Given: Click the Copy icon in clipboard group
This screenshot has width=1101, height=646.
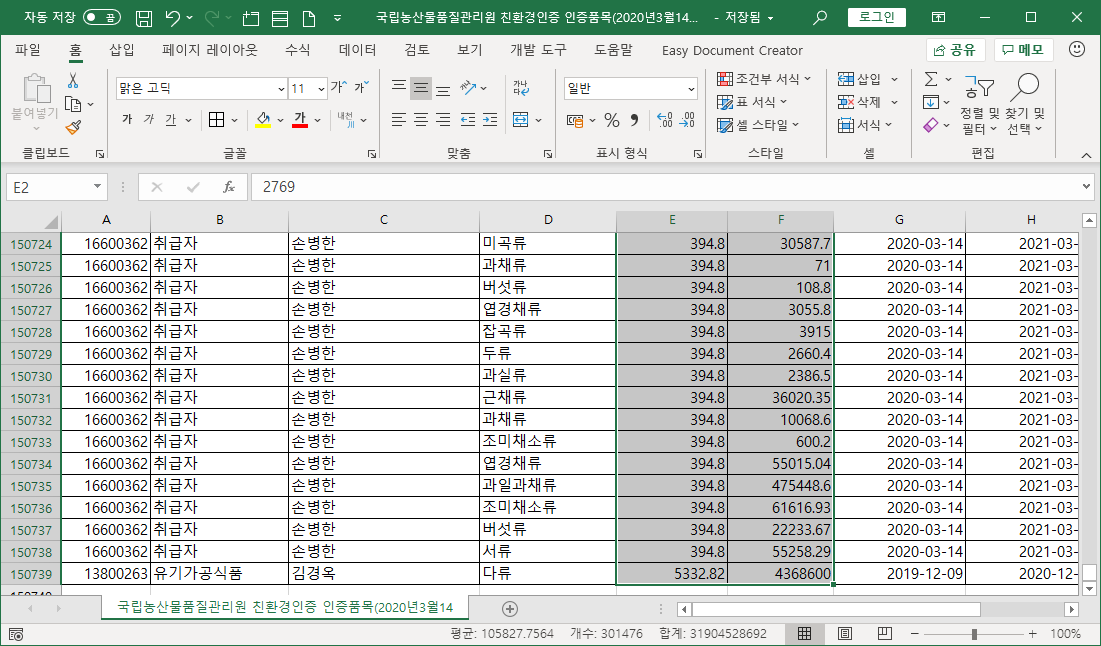Looking at the screenshot, I should tap(73, 104).
